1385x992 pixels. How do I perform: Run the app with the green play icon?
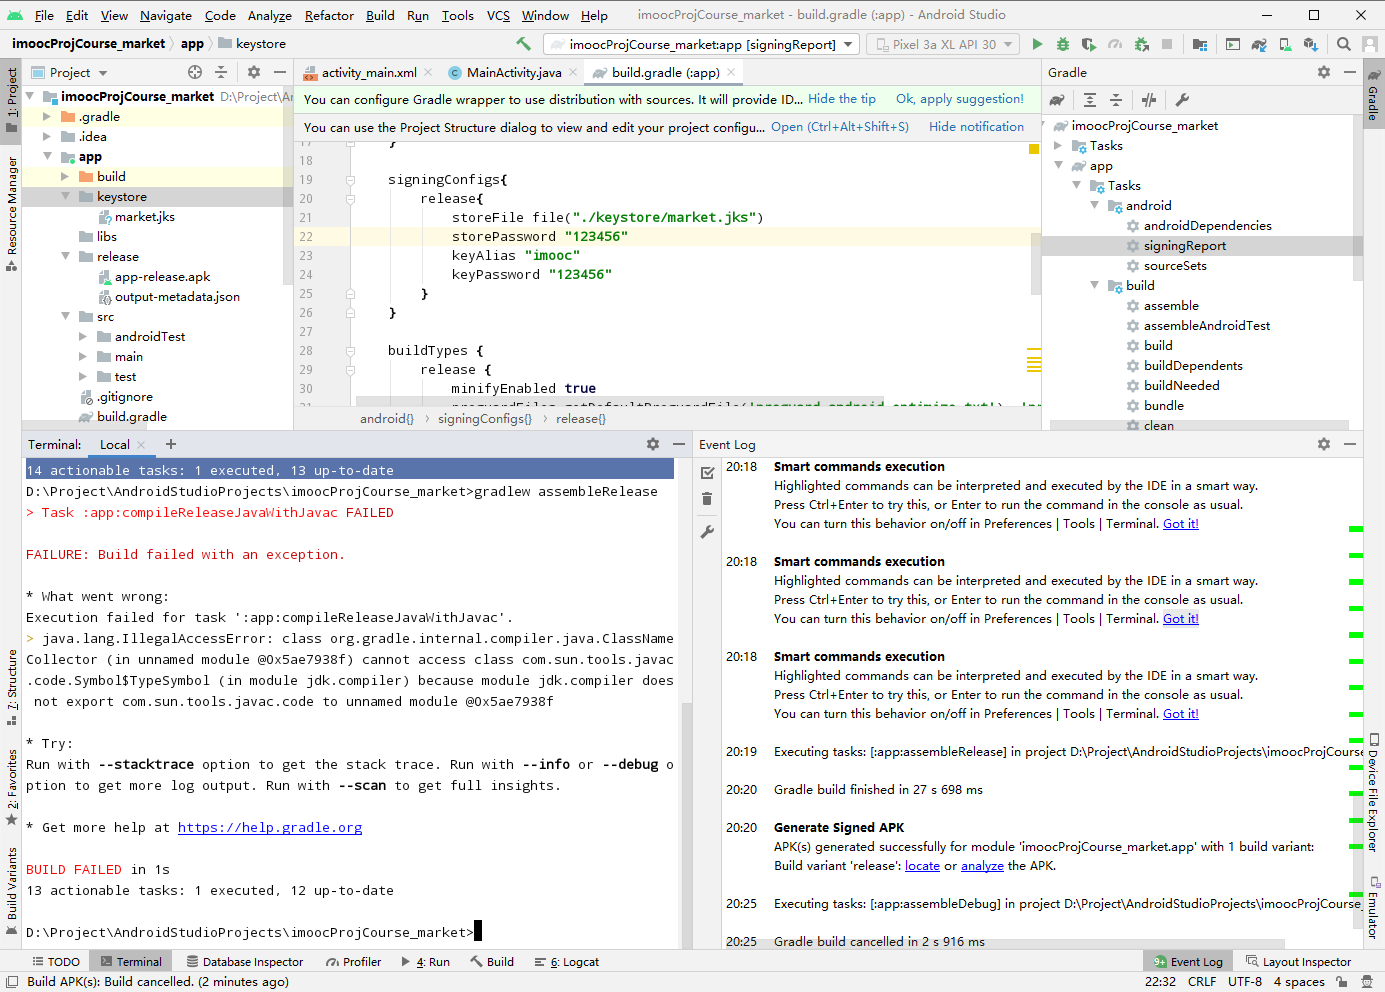click(1037, 44)
